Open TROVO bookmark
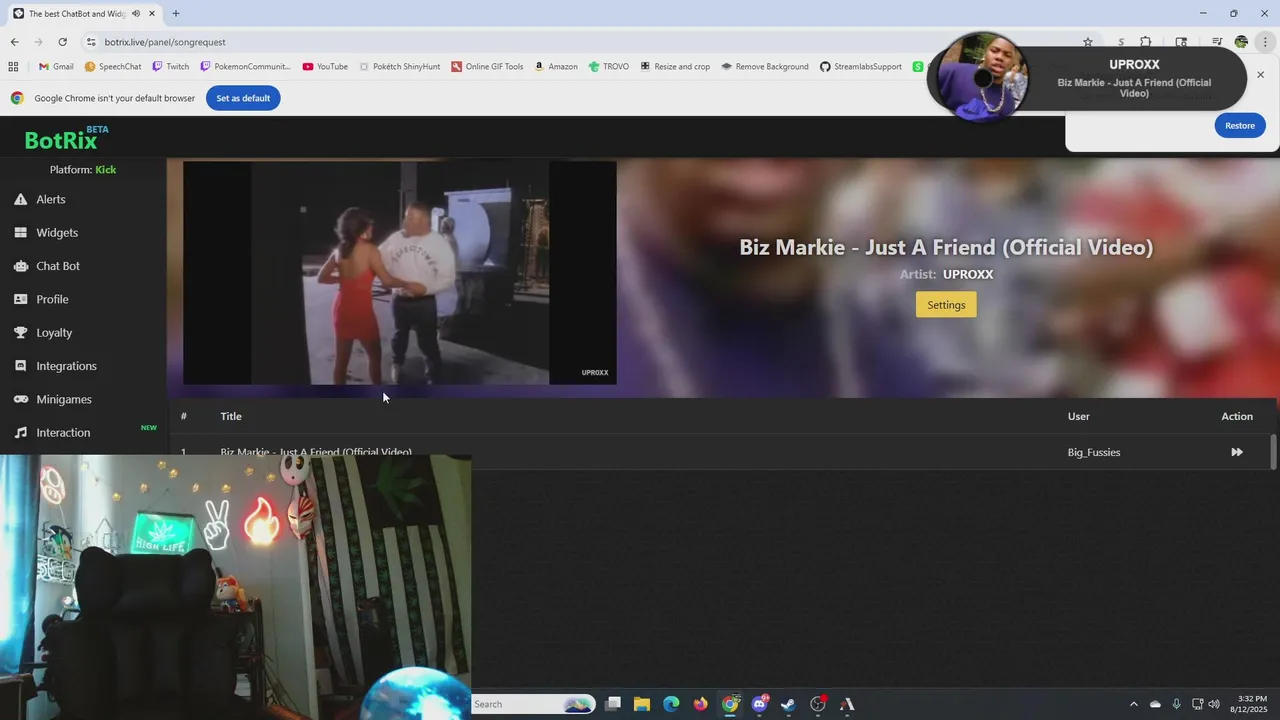 point(609,67)
